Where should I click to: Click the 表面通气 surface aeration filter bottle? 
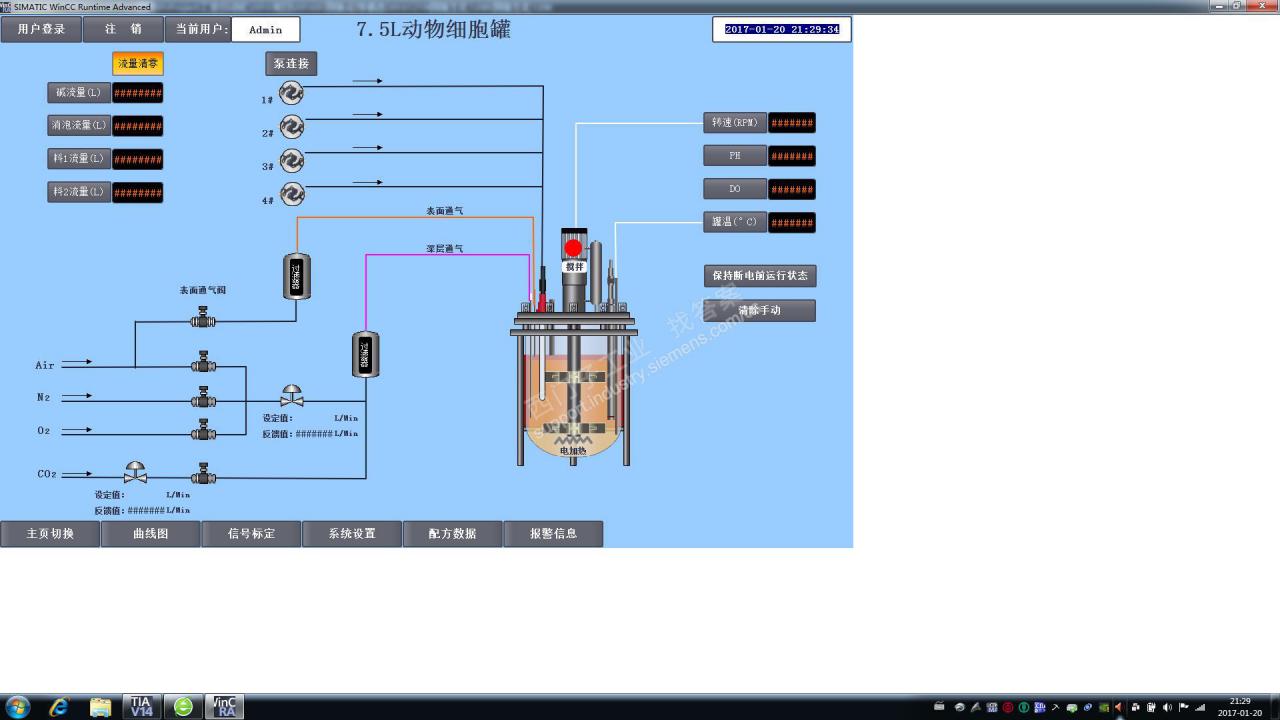[295, 276]
